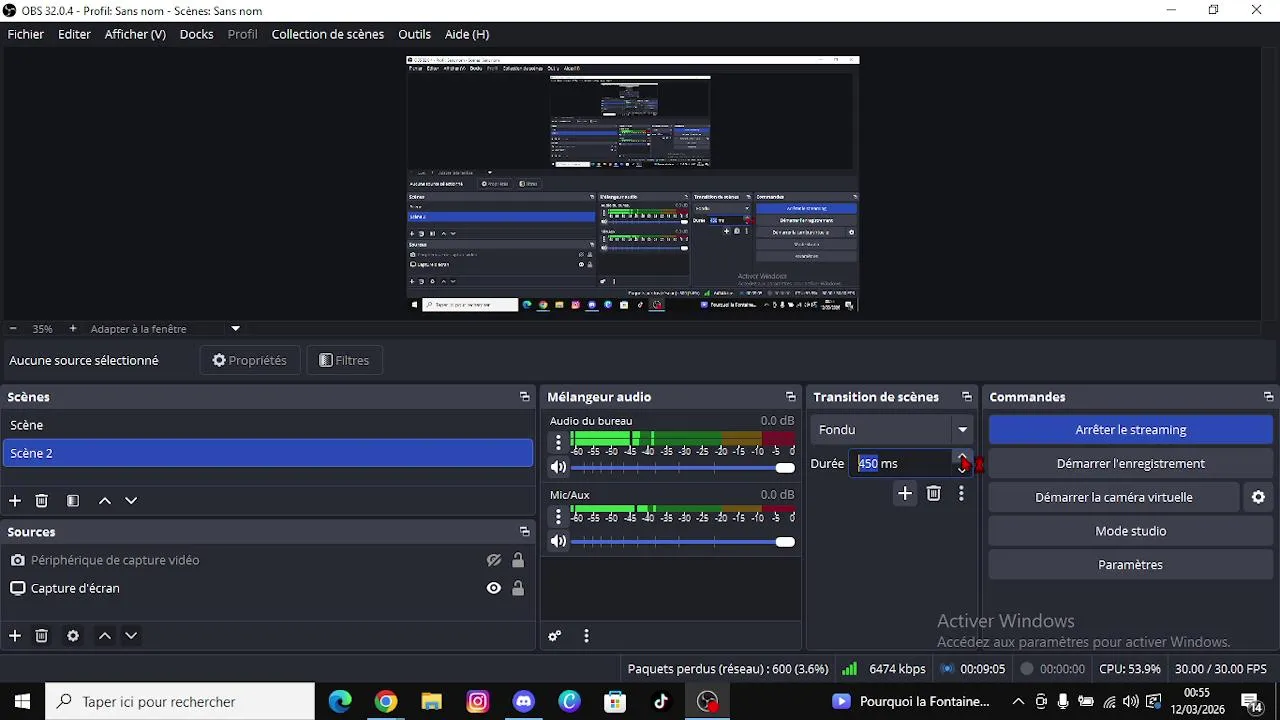Open Propriétés button
The image size is (1280, 720).
(x=250, y=360)
